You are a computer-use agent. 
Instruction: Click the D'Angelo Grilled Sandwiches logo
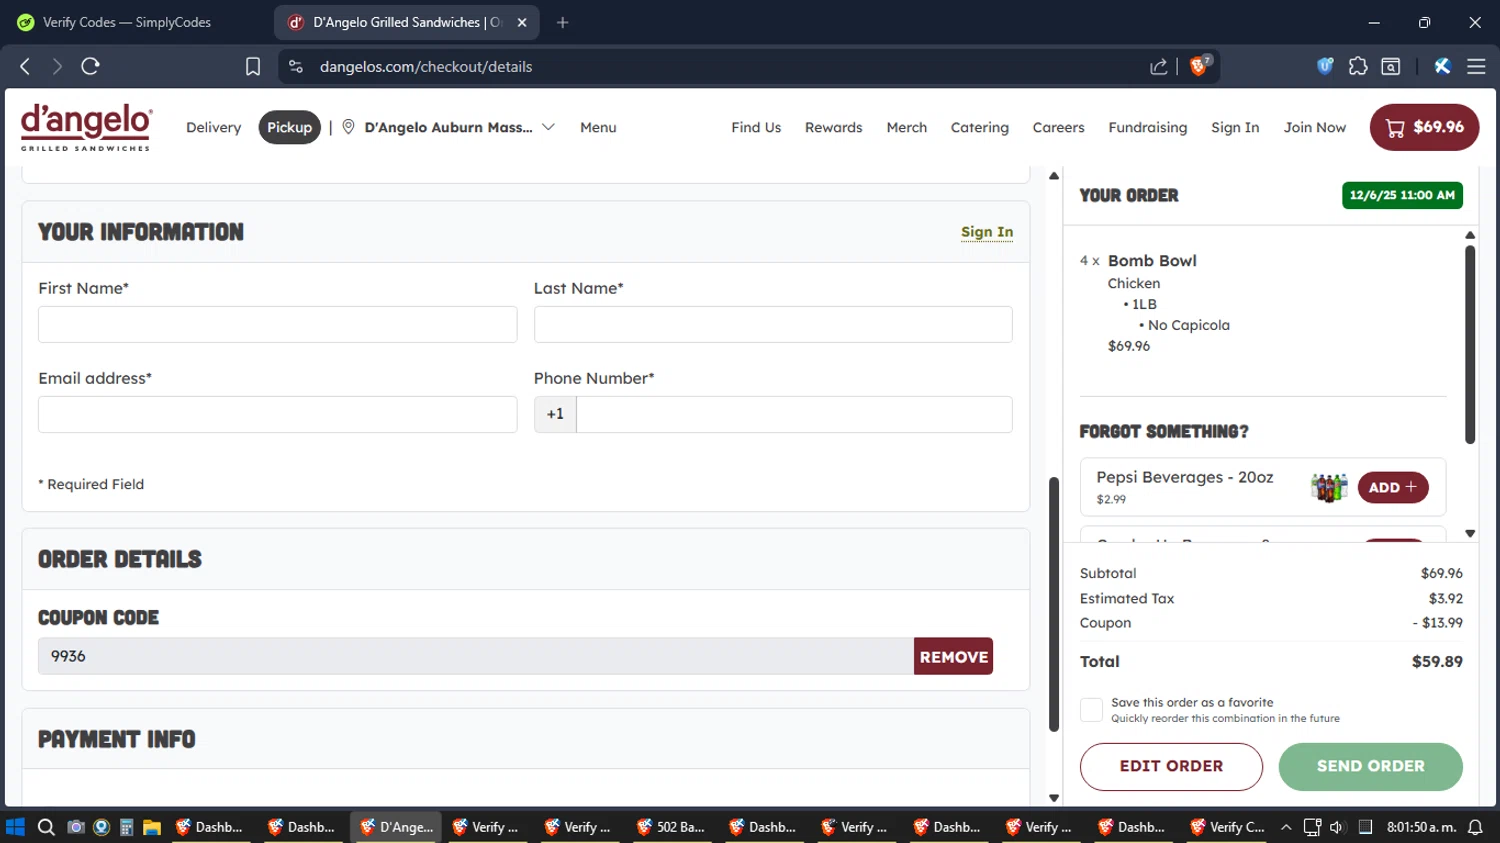coord(86,127)
